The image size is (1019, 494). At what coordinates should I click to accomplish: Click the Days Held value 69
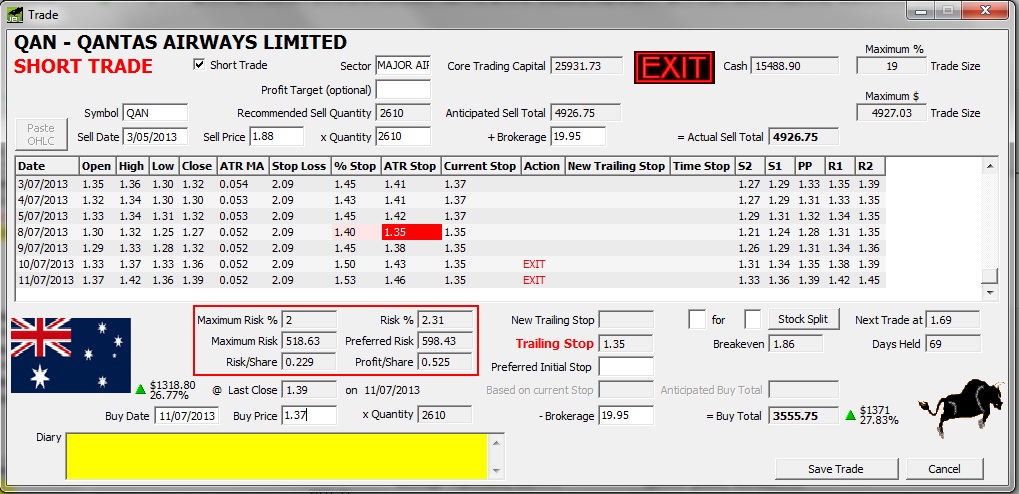(952, 343)
